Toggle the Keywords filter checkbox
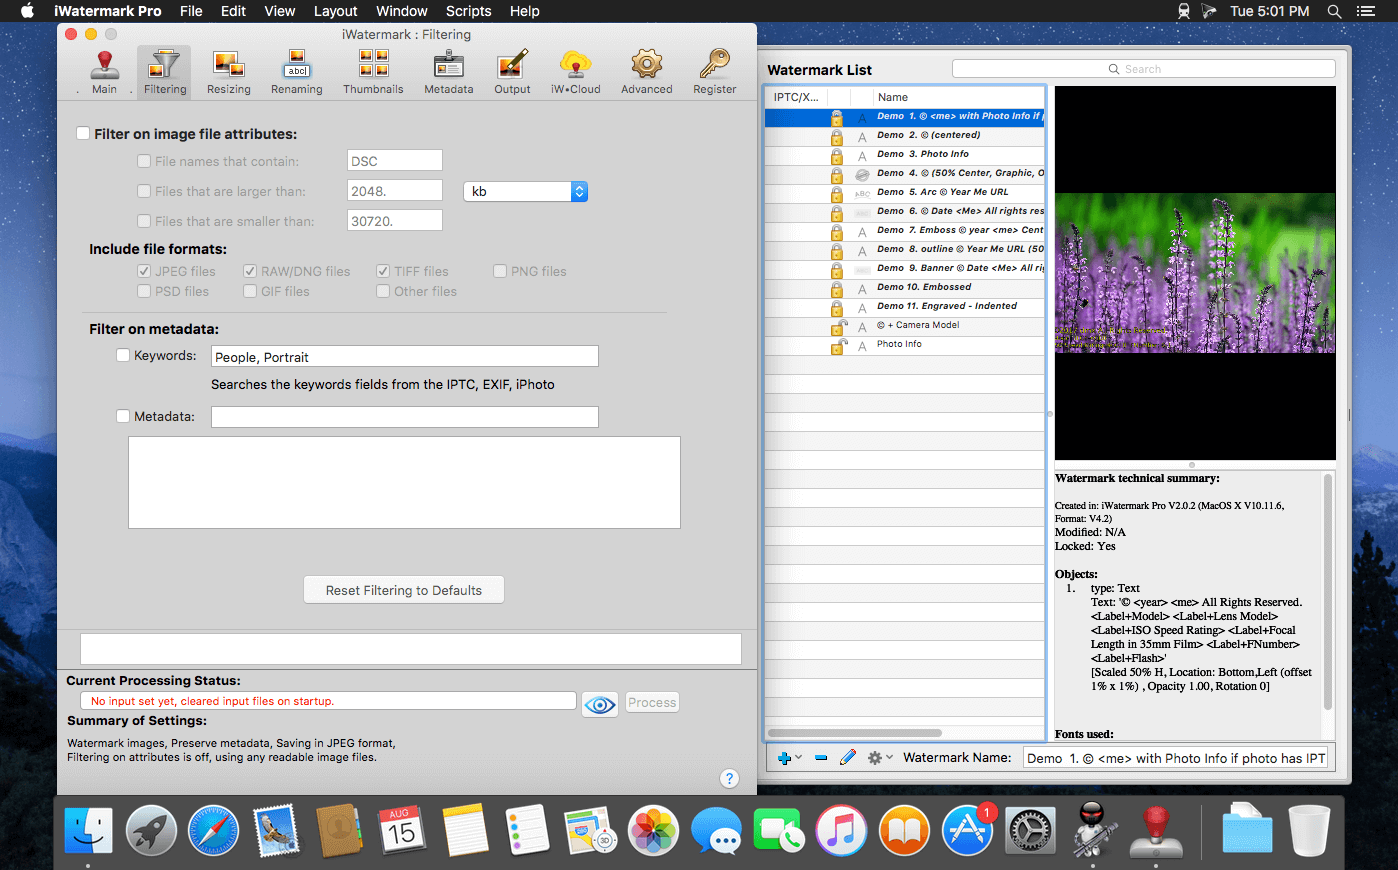1398x870 pixels. (123, 355)
